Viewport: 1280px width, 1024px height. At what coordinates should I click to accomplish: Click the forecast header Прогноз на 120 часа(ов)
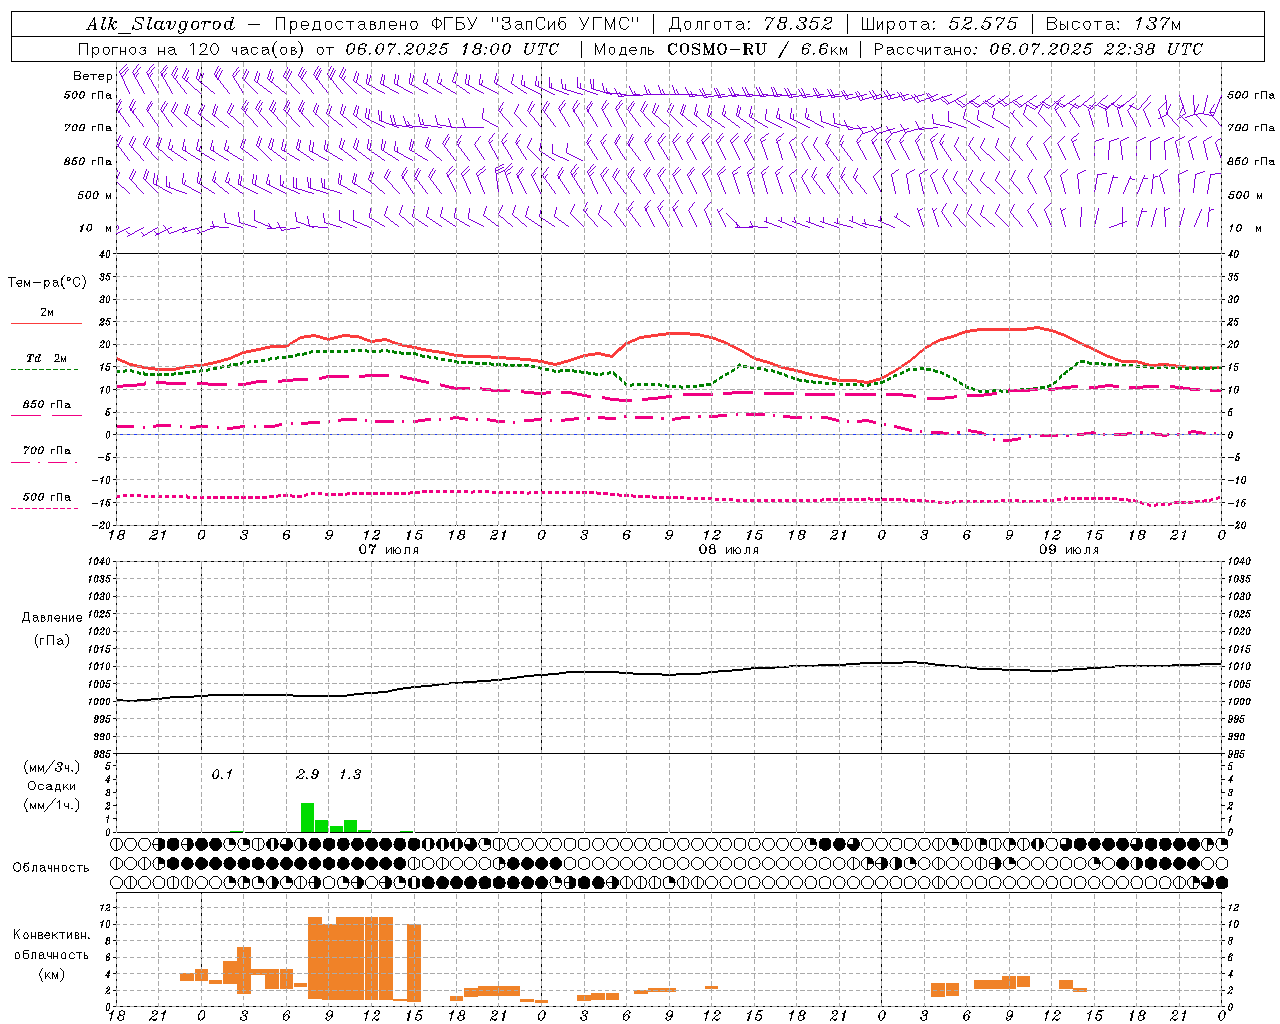tap(192, 49)
